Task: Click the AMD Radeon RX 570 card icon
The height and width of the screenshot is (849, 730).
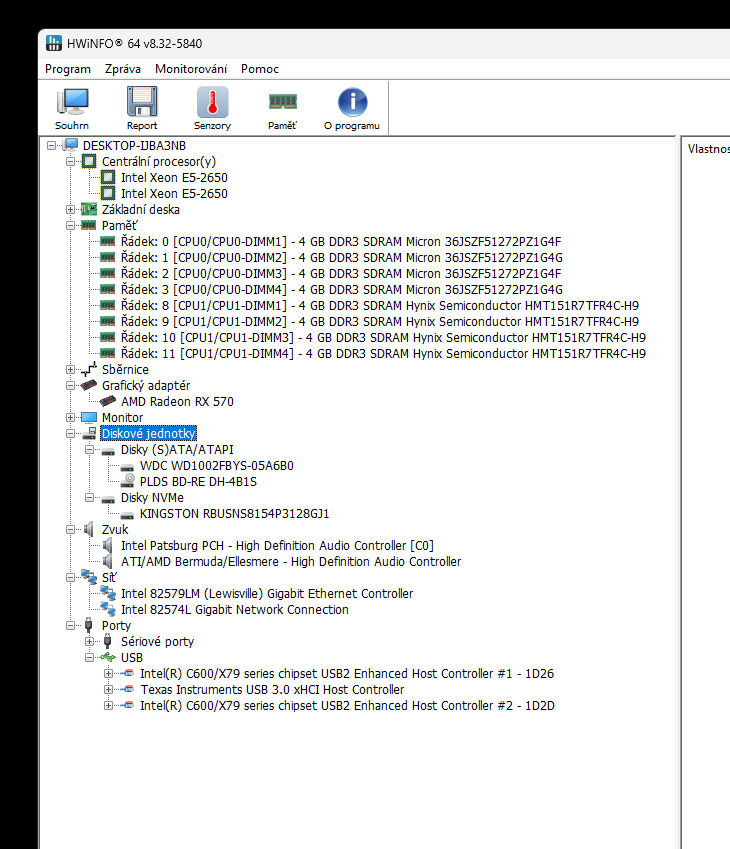Action: [108, 401]
